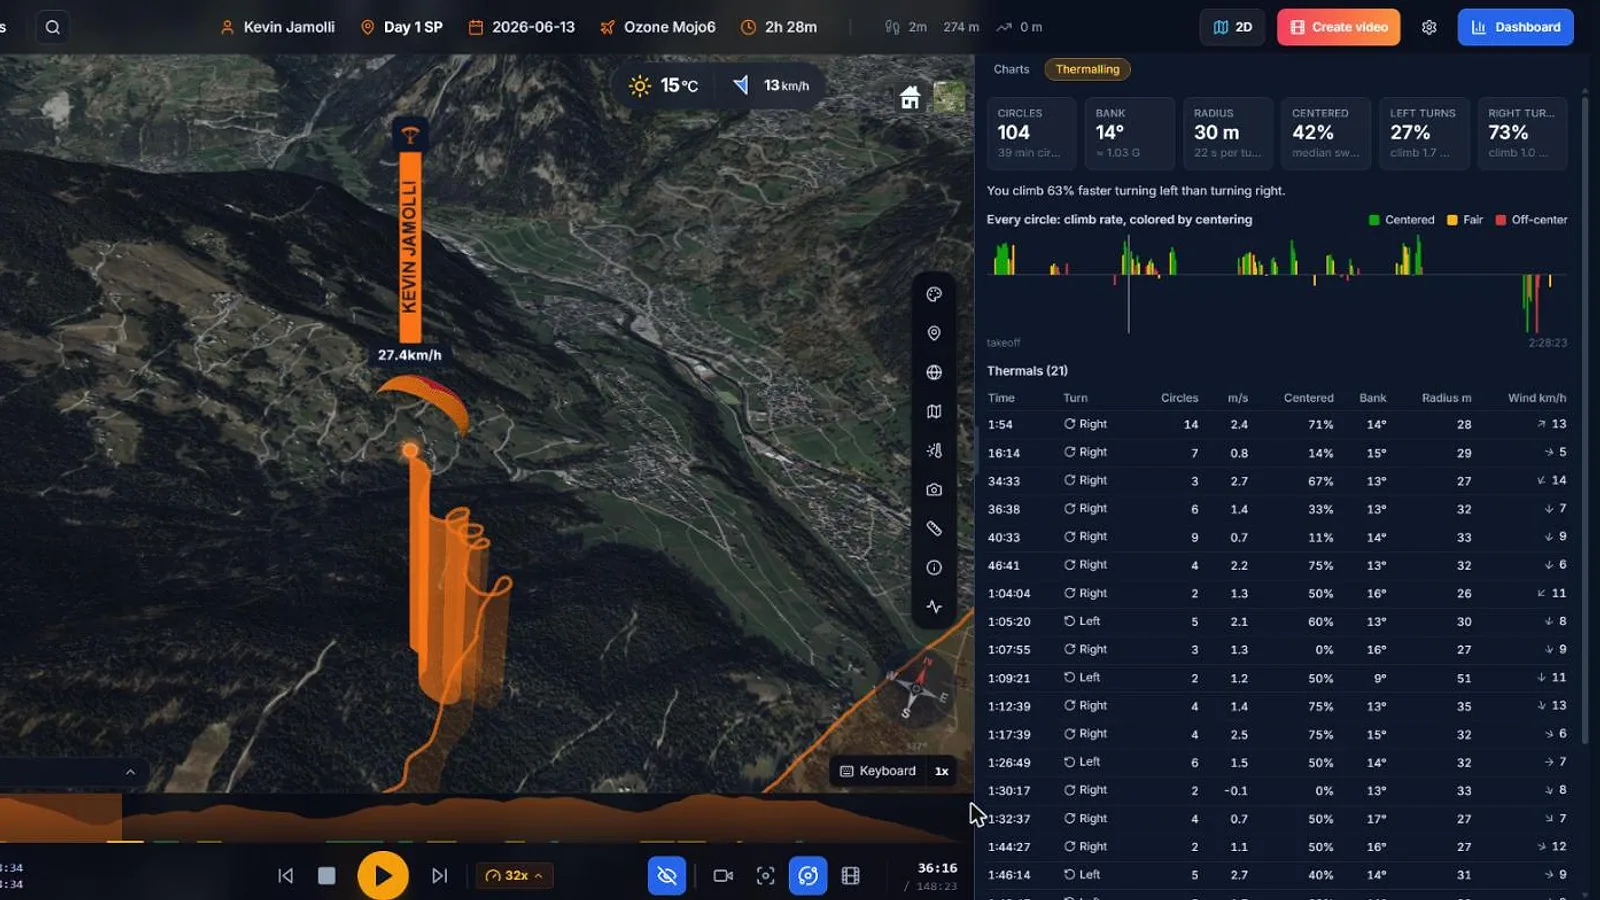Select the Thermalling tab

(1087, 69)
